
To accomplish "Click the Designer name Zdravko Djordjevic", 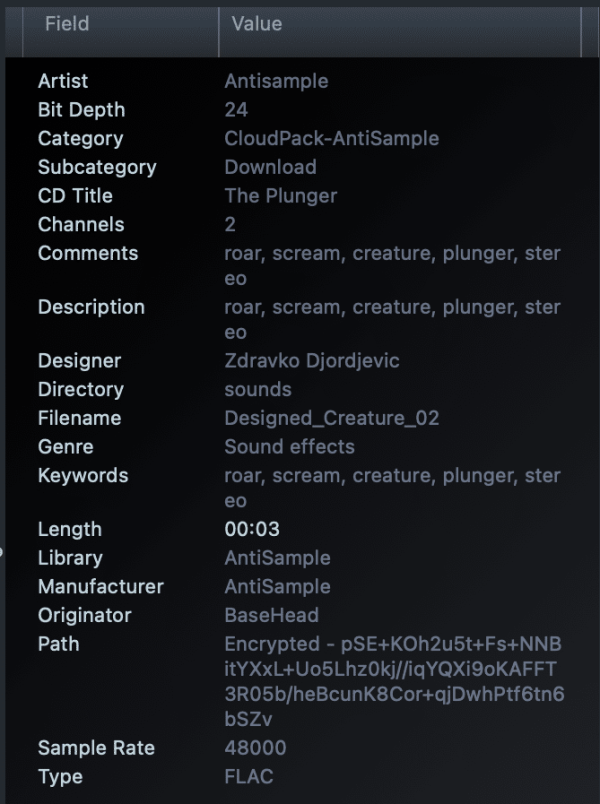I will 312,360.
